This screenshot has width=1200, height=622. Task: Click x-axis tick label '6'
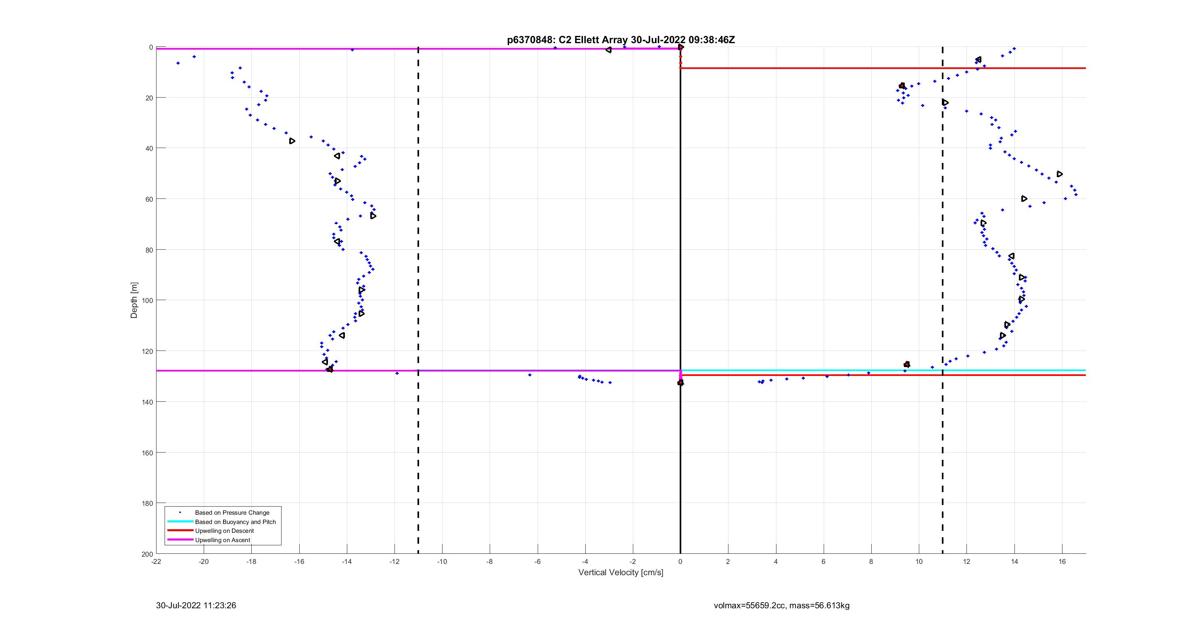tap(824, 562)
